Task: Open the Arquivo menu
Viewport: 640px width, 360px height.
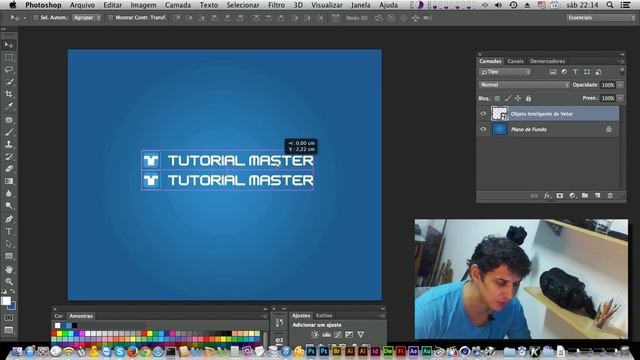Action: point(82,5)
